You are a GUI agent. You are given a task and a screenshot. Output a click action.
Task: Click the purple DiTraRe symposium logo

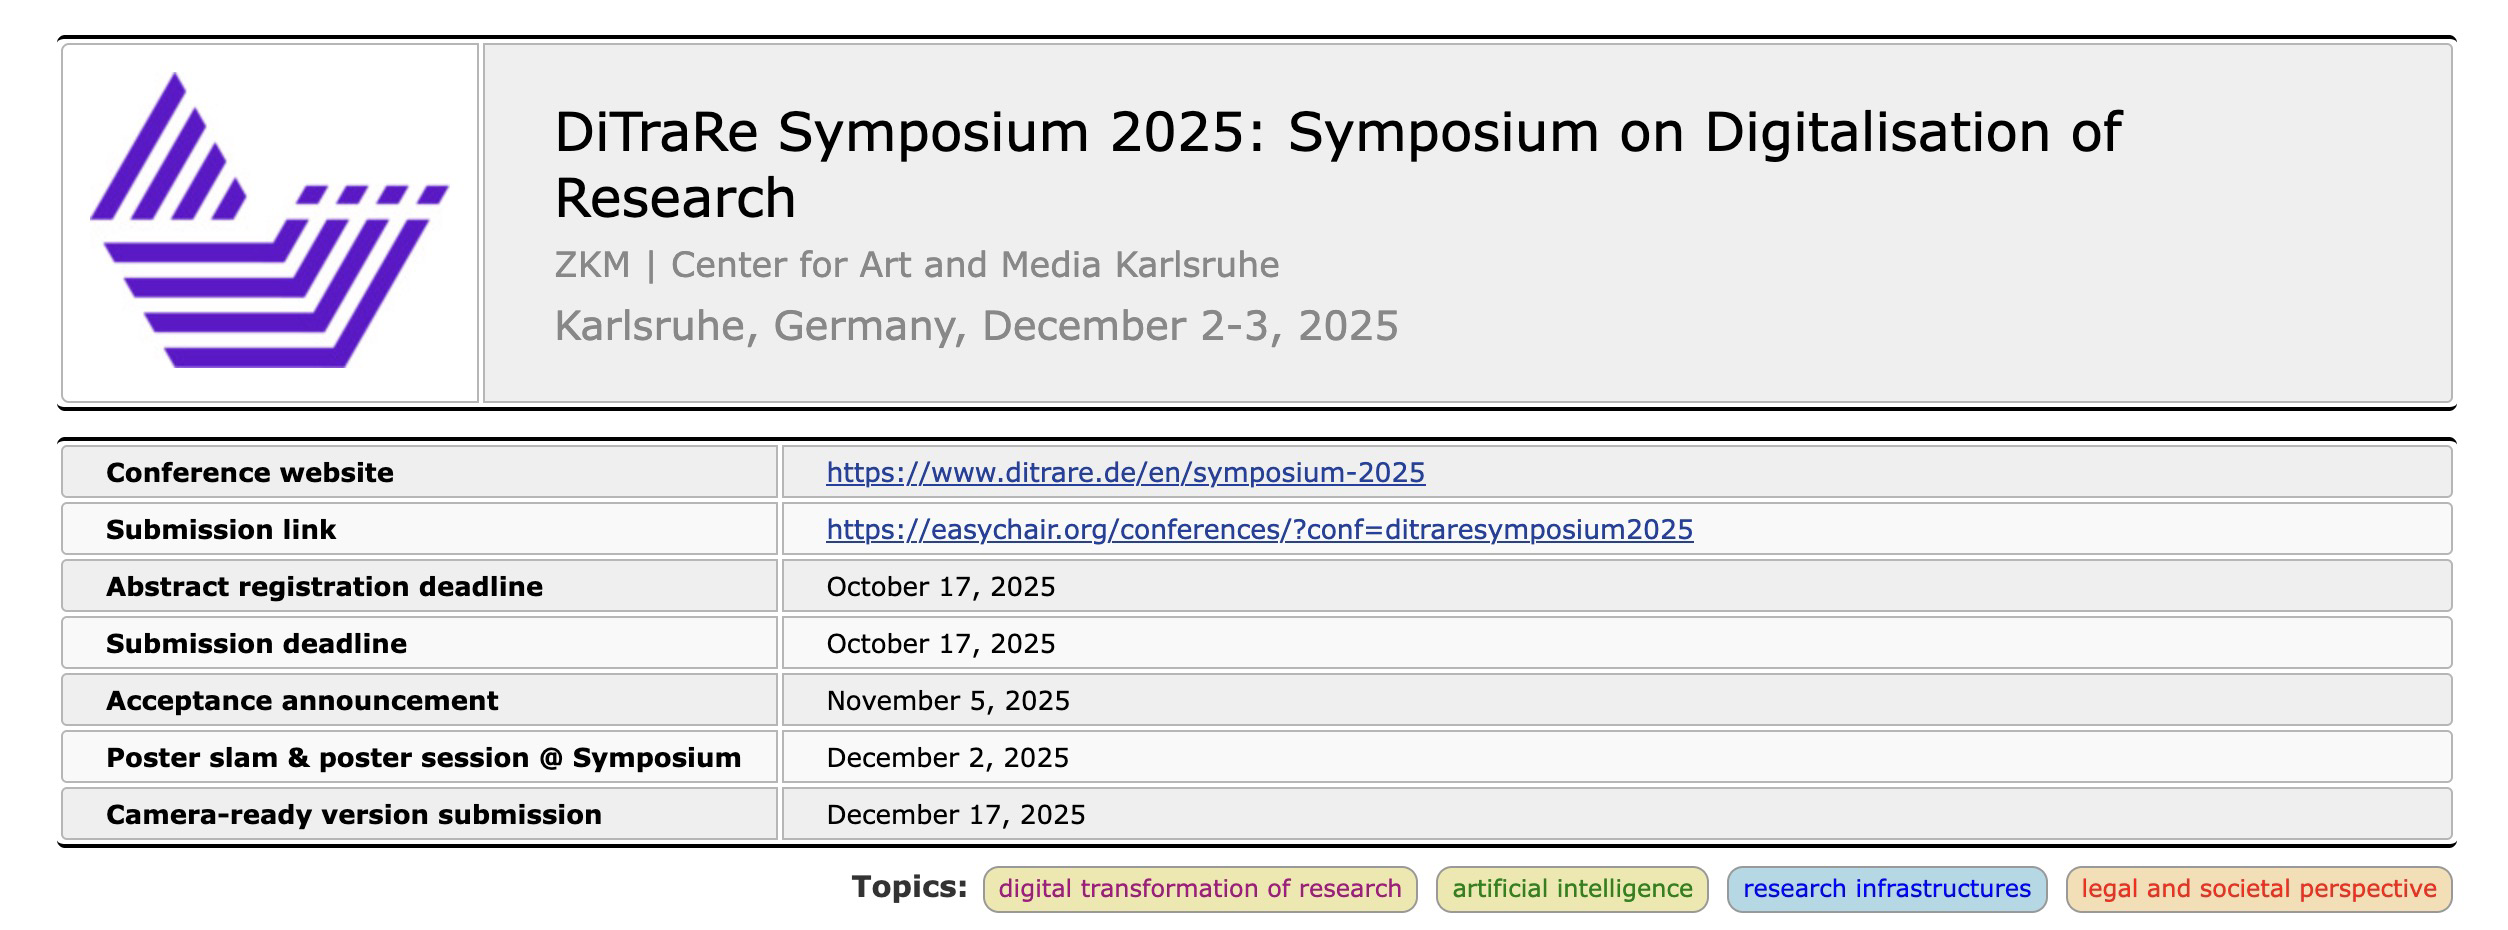pyautogui.click(x=270, y=222)
